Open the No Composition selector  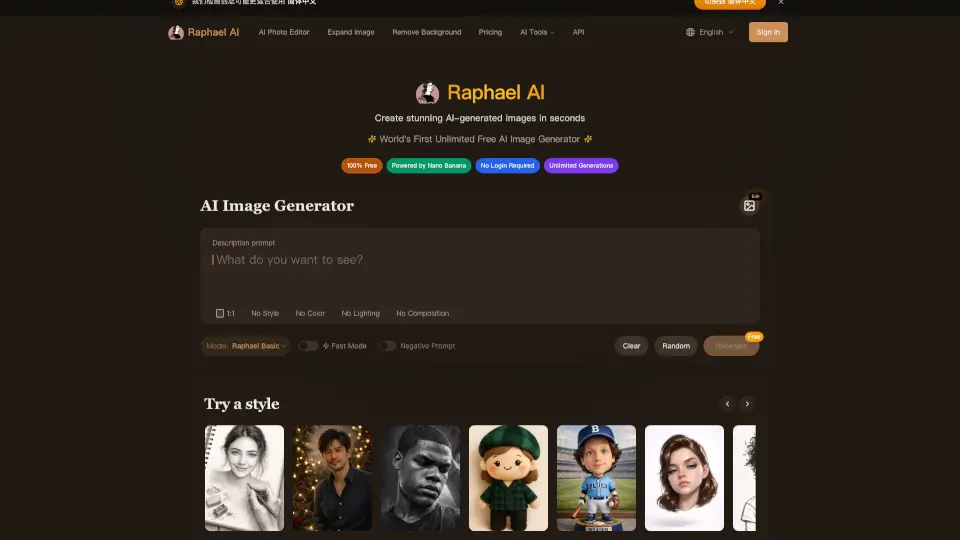click(x=422, y=313)
